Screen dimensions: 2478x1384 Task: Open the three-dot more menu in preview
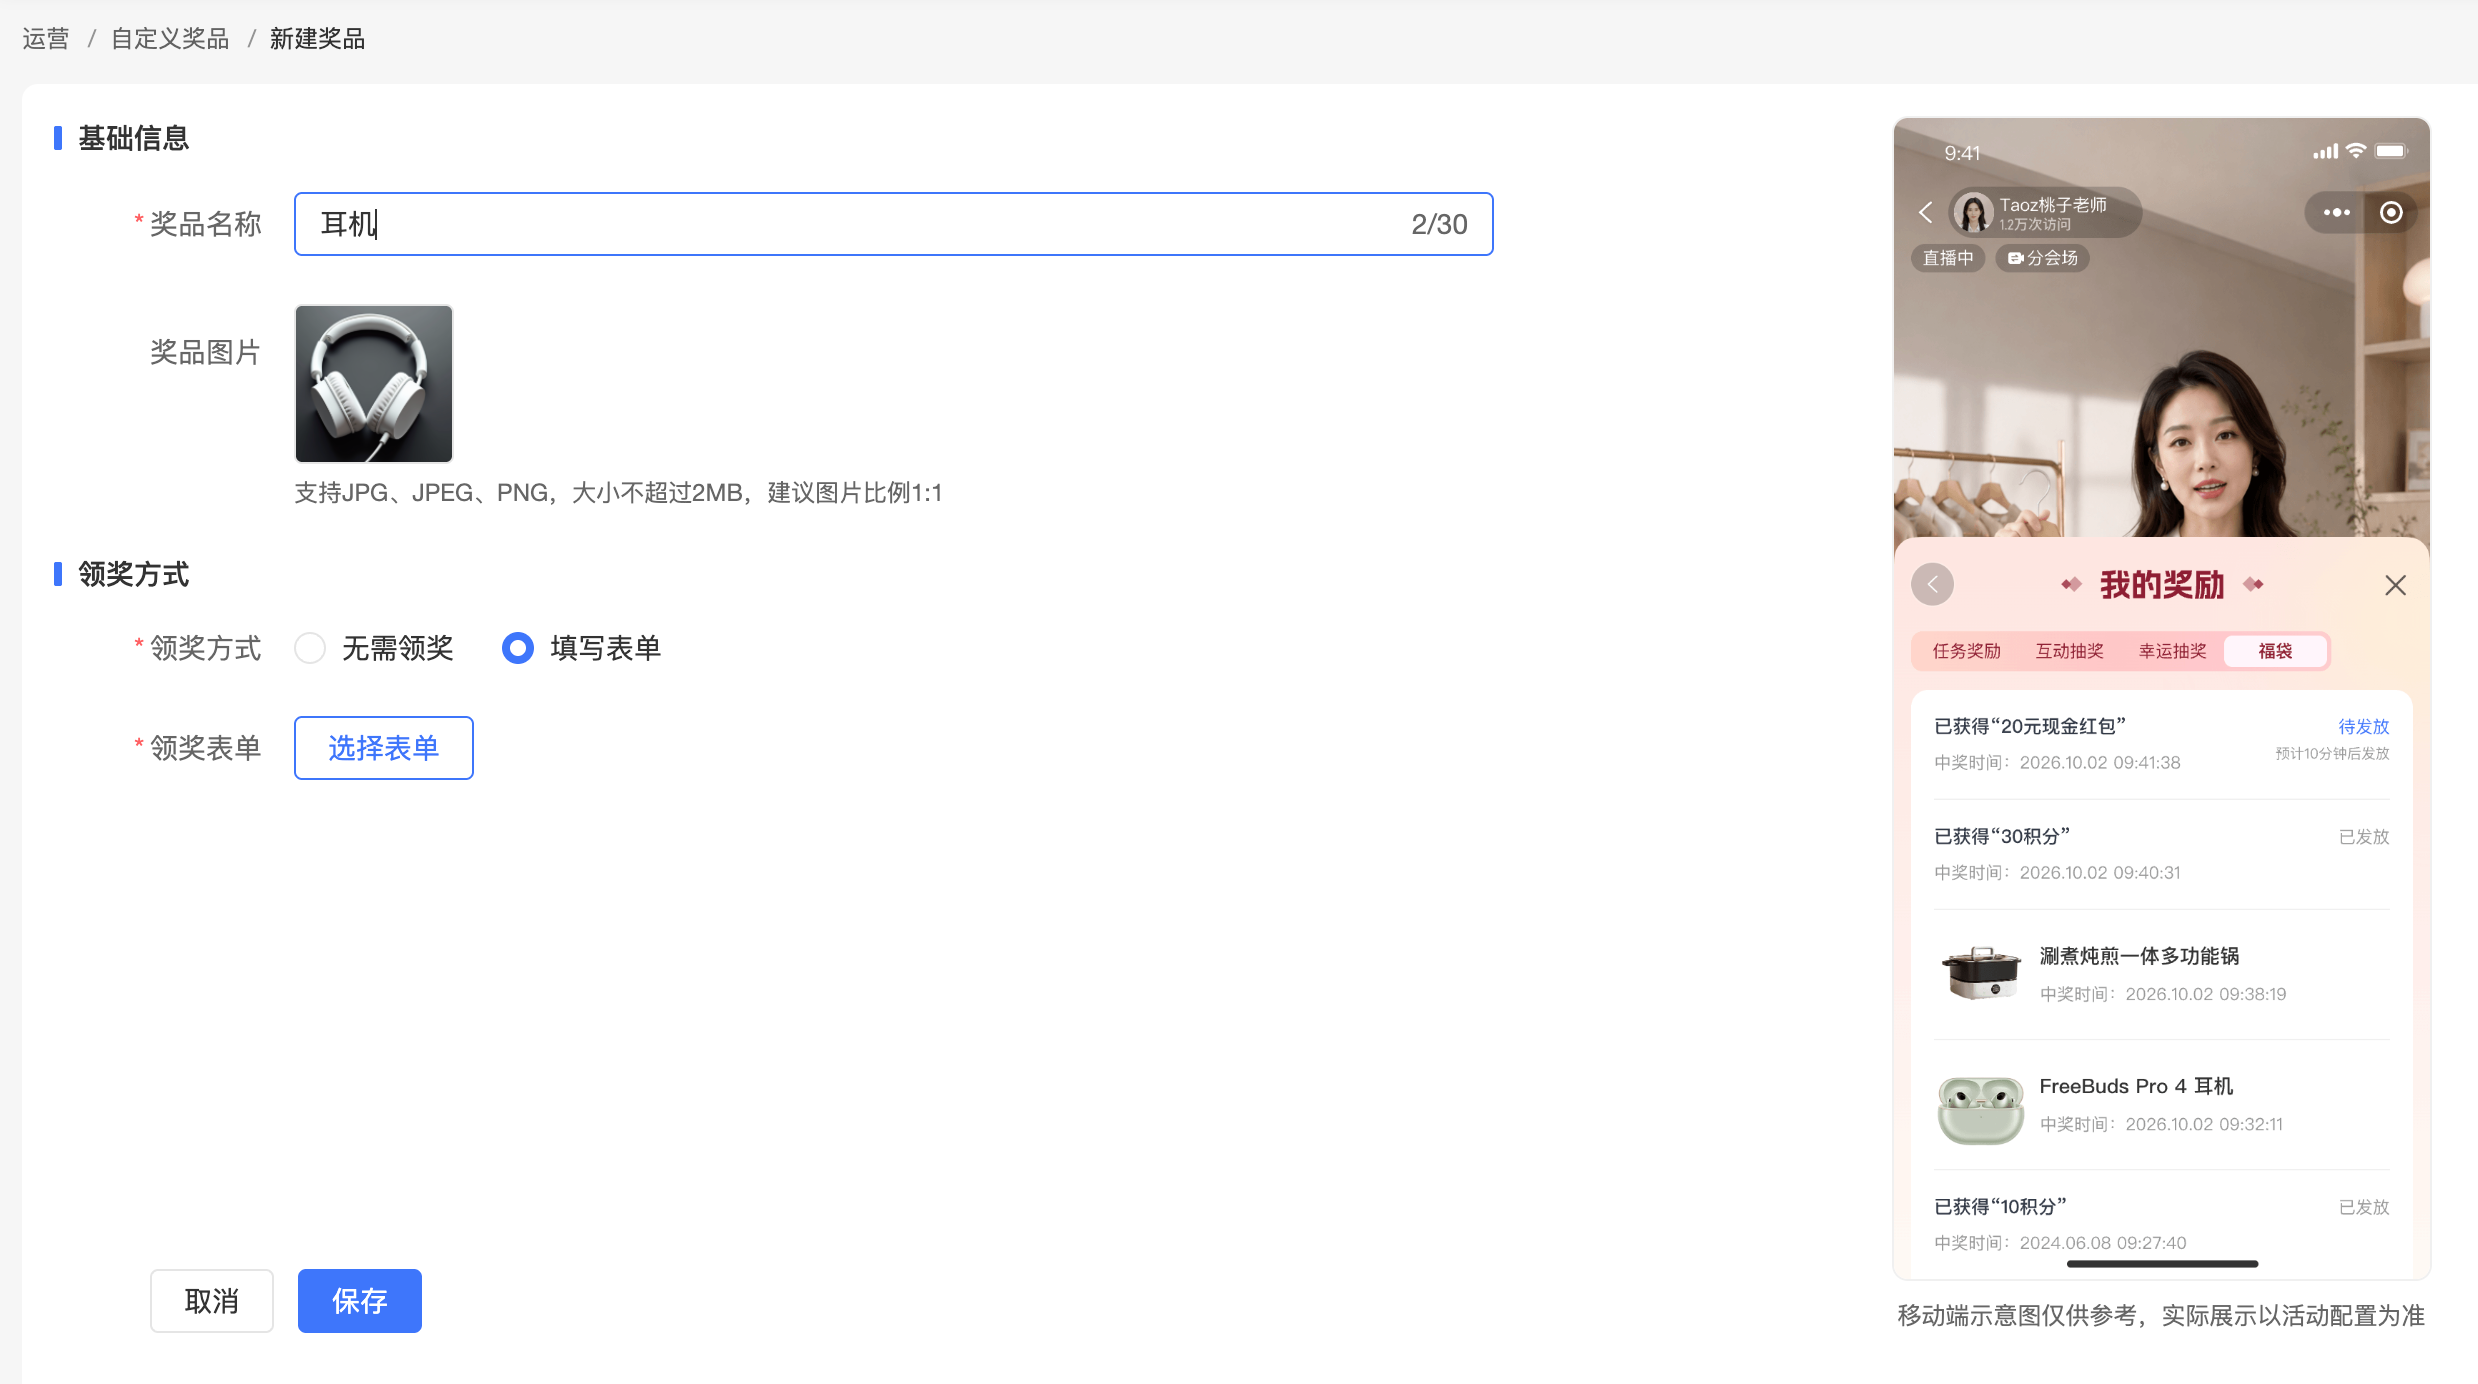pos(2336,212)
